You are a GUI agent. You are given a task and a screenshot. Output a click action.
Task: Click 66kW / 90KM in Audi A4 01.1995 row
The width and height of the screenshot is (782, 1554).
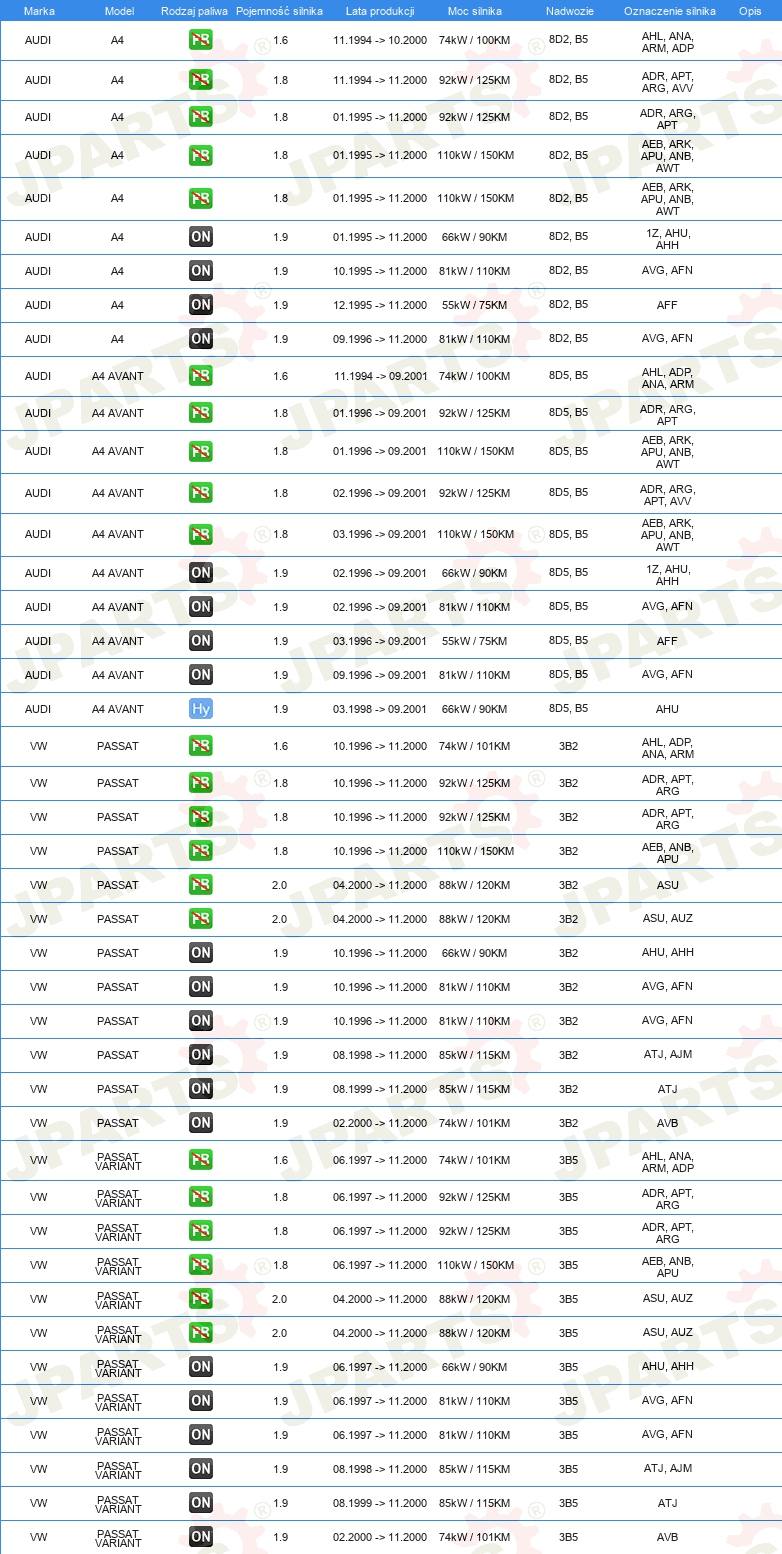point(474,237)
